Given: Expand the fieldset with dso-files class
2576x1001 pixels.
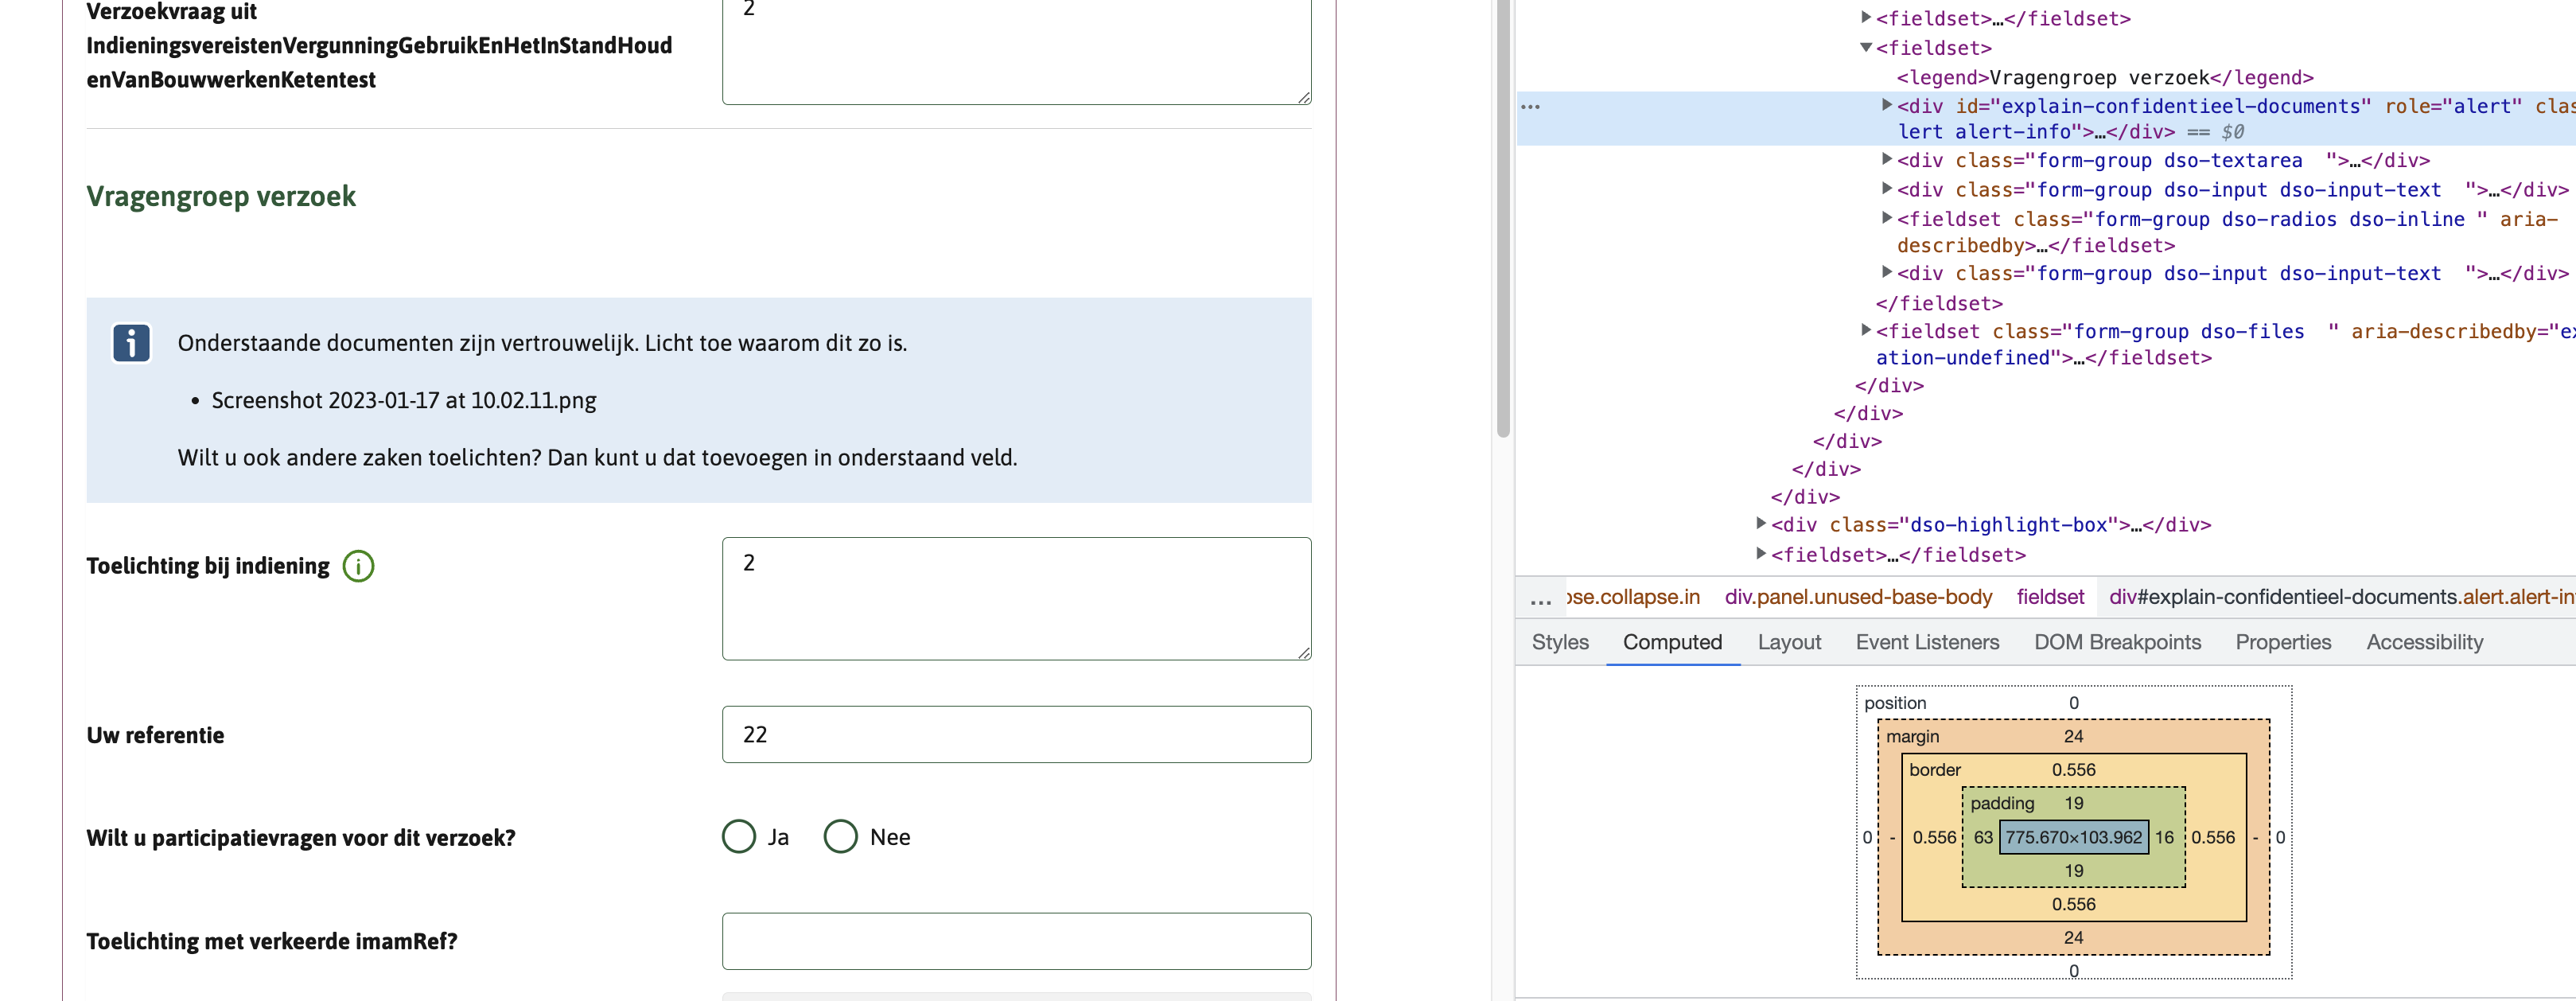Looking at the screenshot, I should (1866, 331).
